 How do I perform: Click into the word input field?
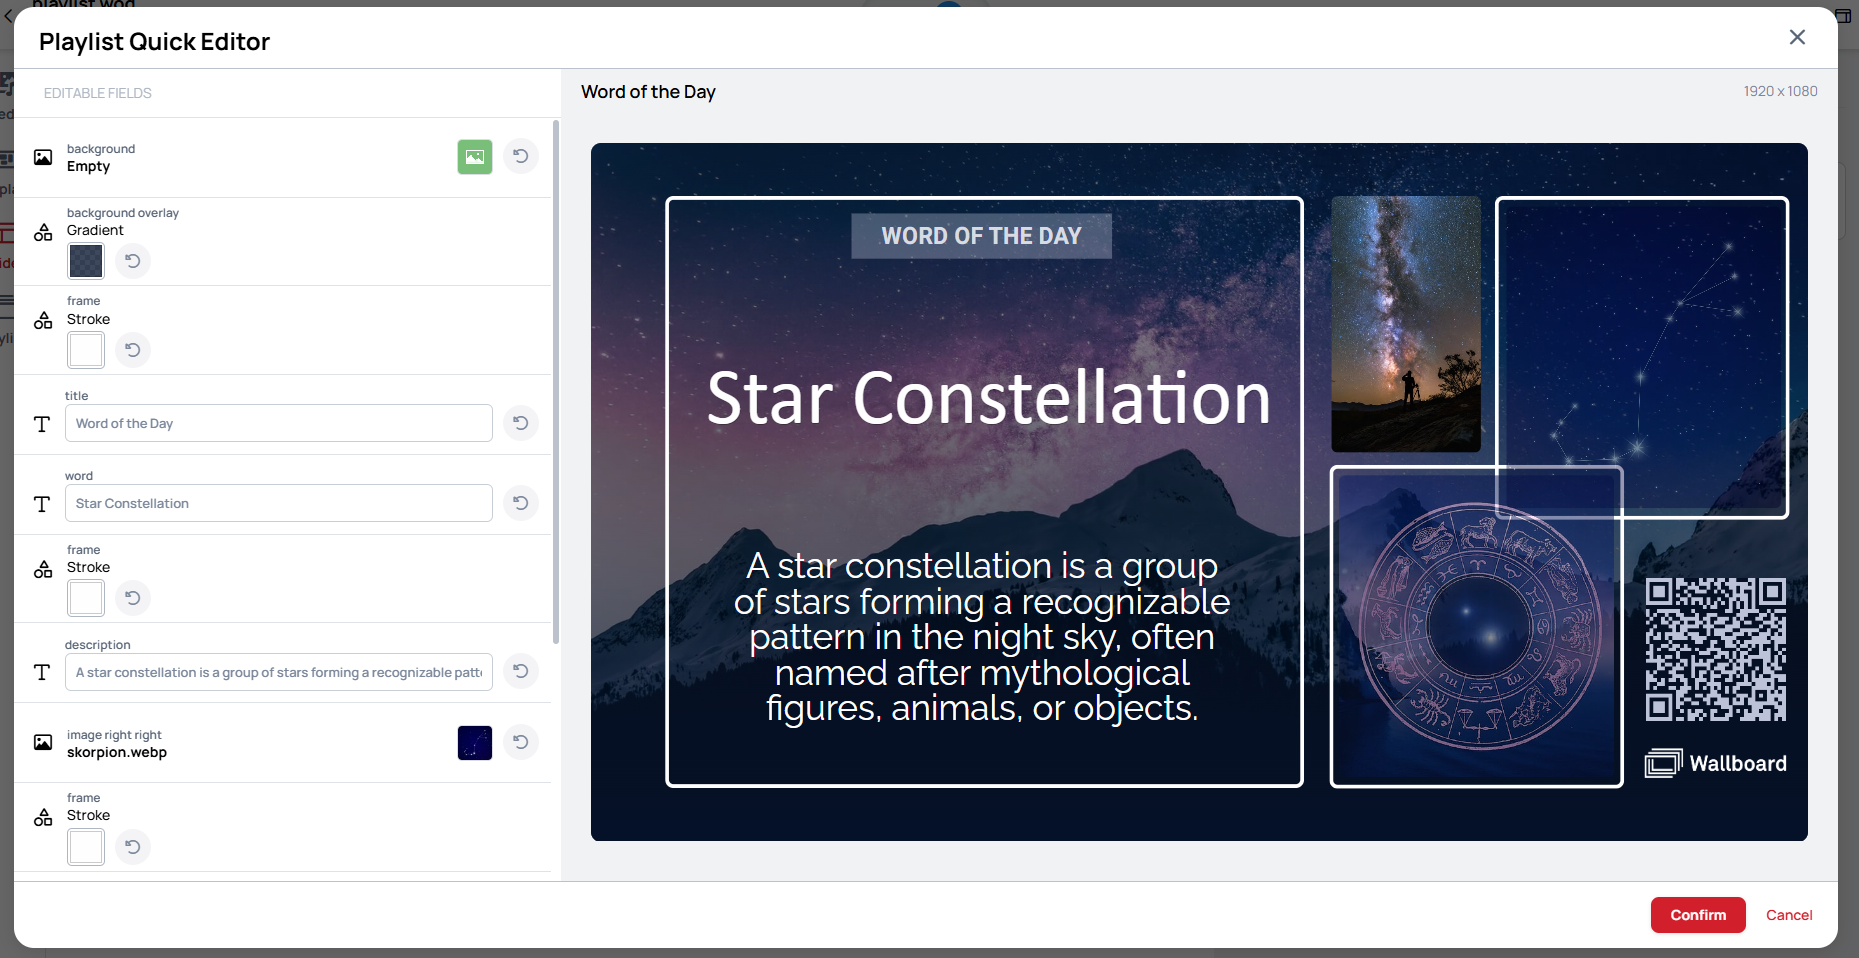[x=278, y=503]
